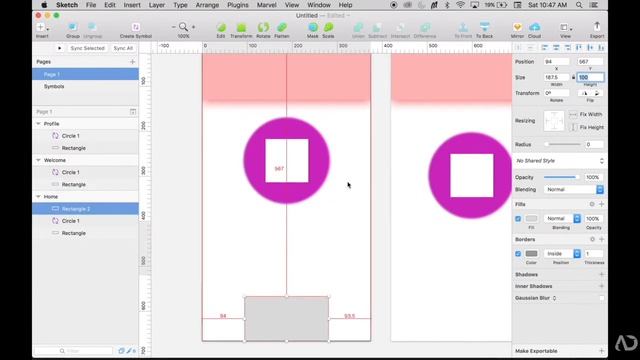This screenshot has height=360, width=640.
Task: Add a new fill with plus icon
Action: click(601, 204)
